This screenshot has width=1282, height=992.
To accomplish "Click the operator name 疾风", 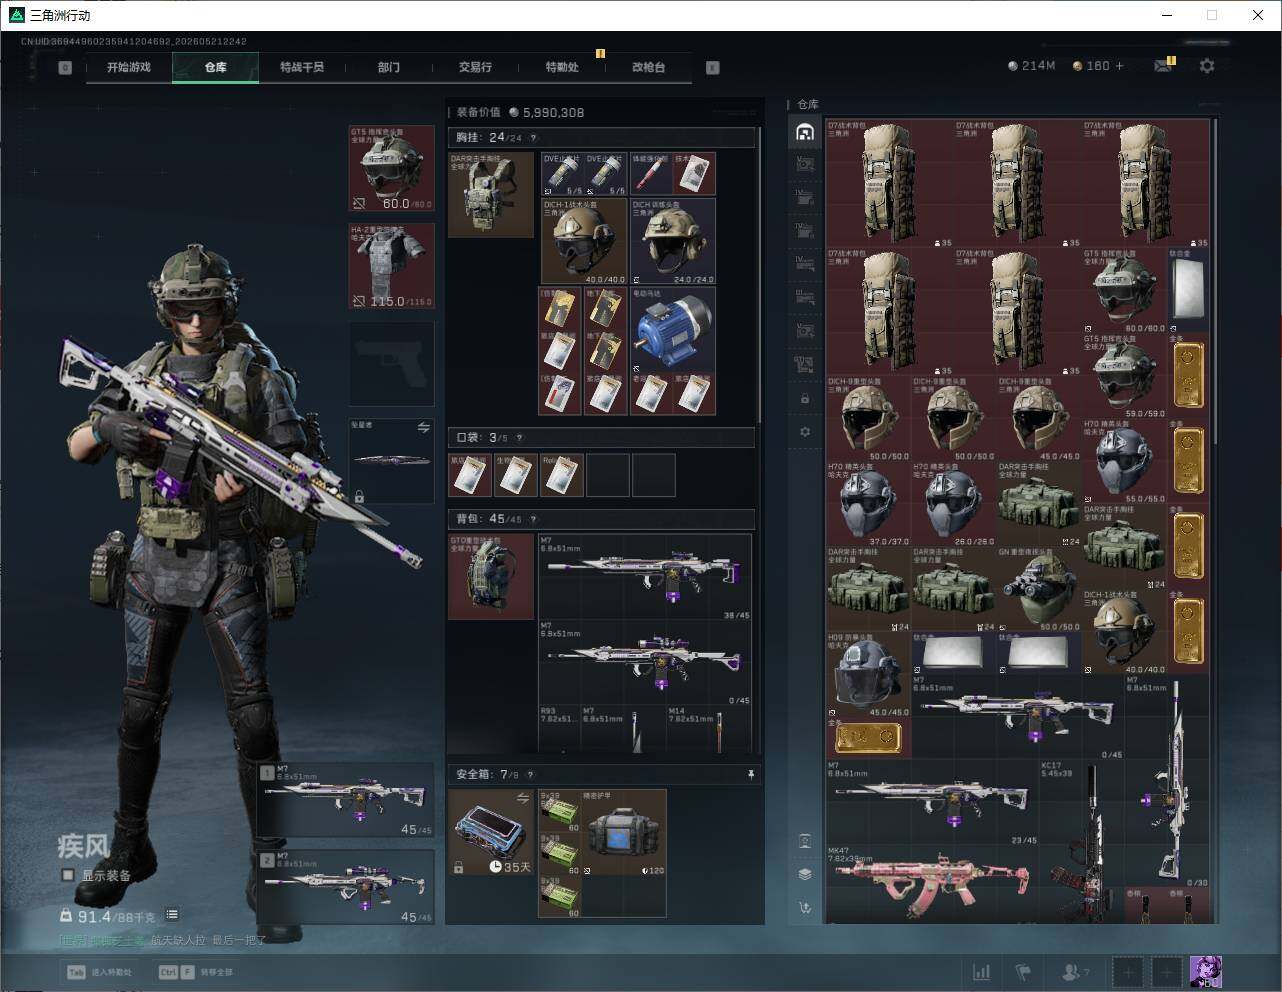I will click(82, 846).
